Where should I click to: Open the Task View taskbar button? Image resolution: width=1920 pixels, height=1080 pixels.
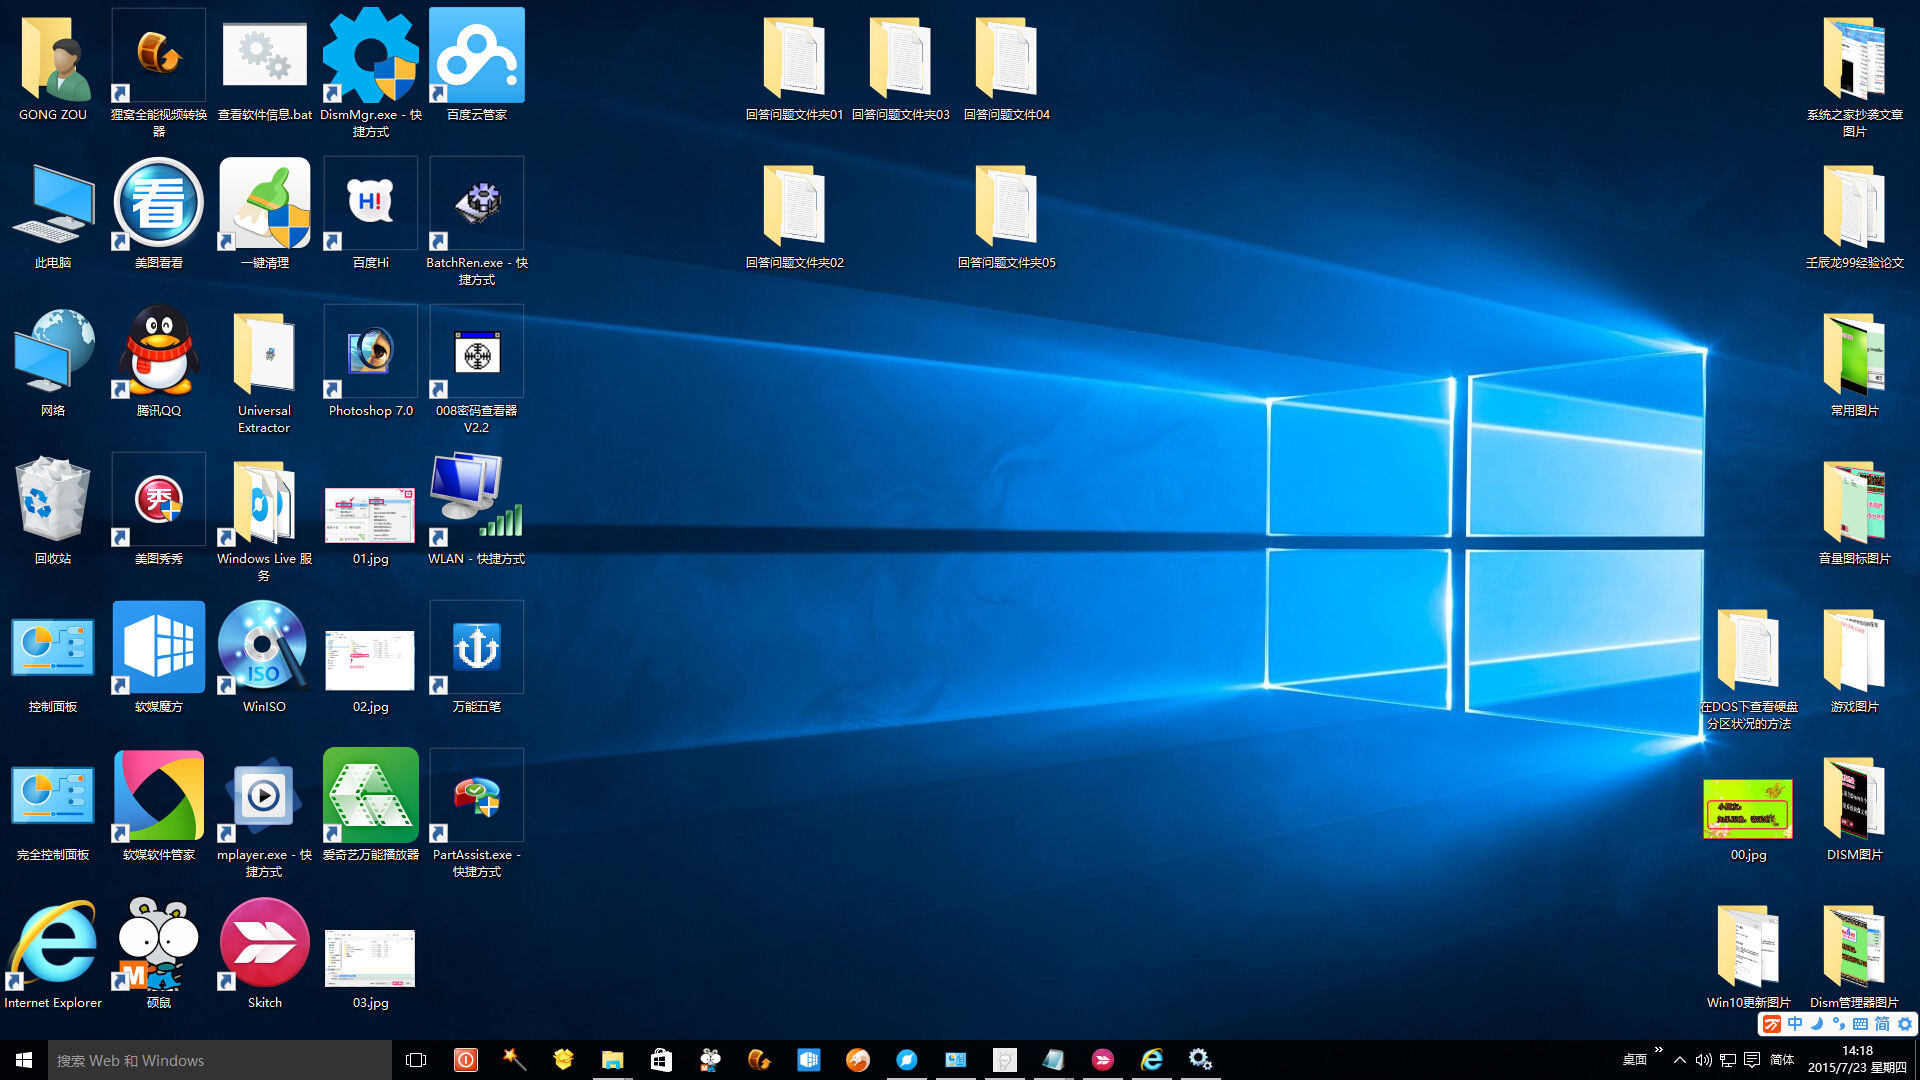pyautogui.click(x=416, y=1060)
